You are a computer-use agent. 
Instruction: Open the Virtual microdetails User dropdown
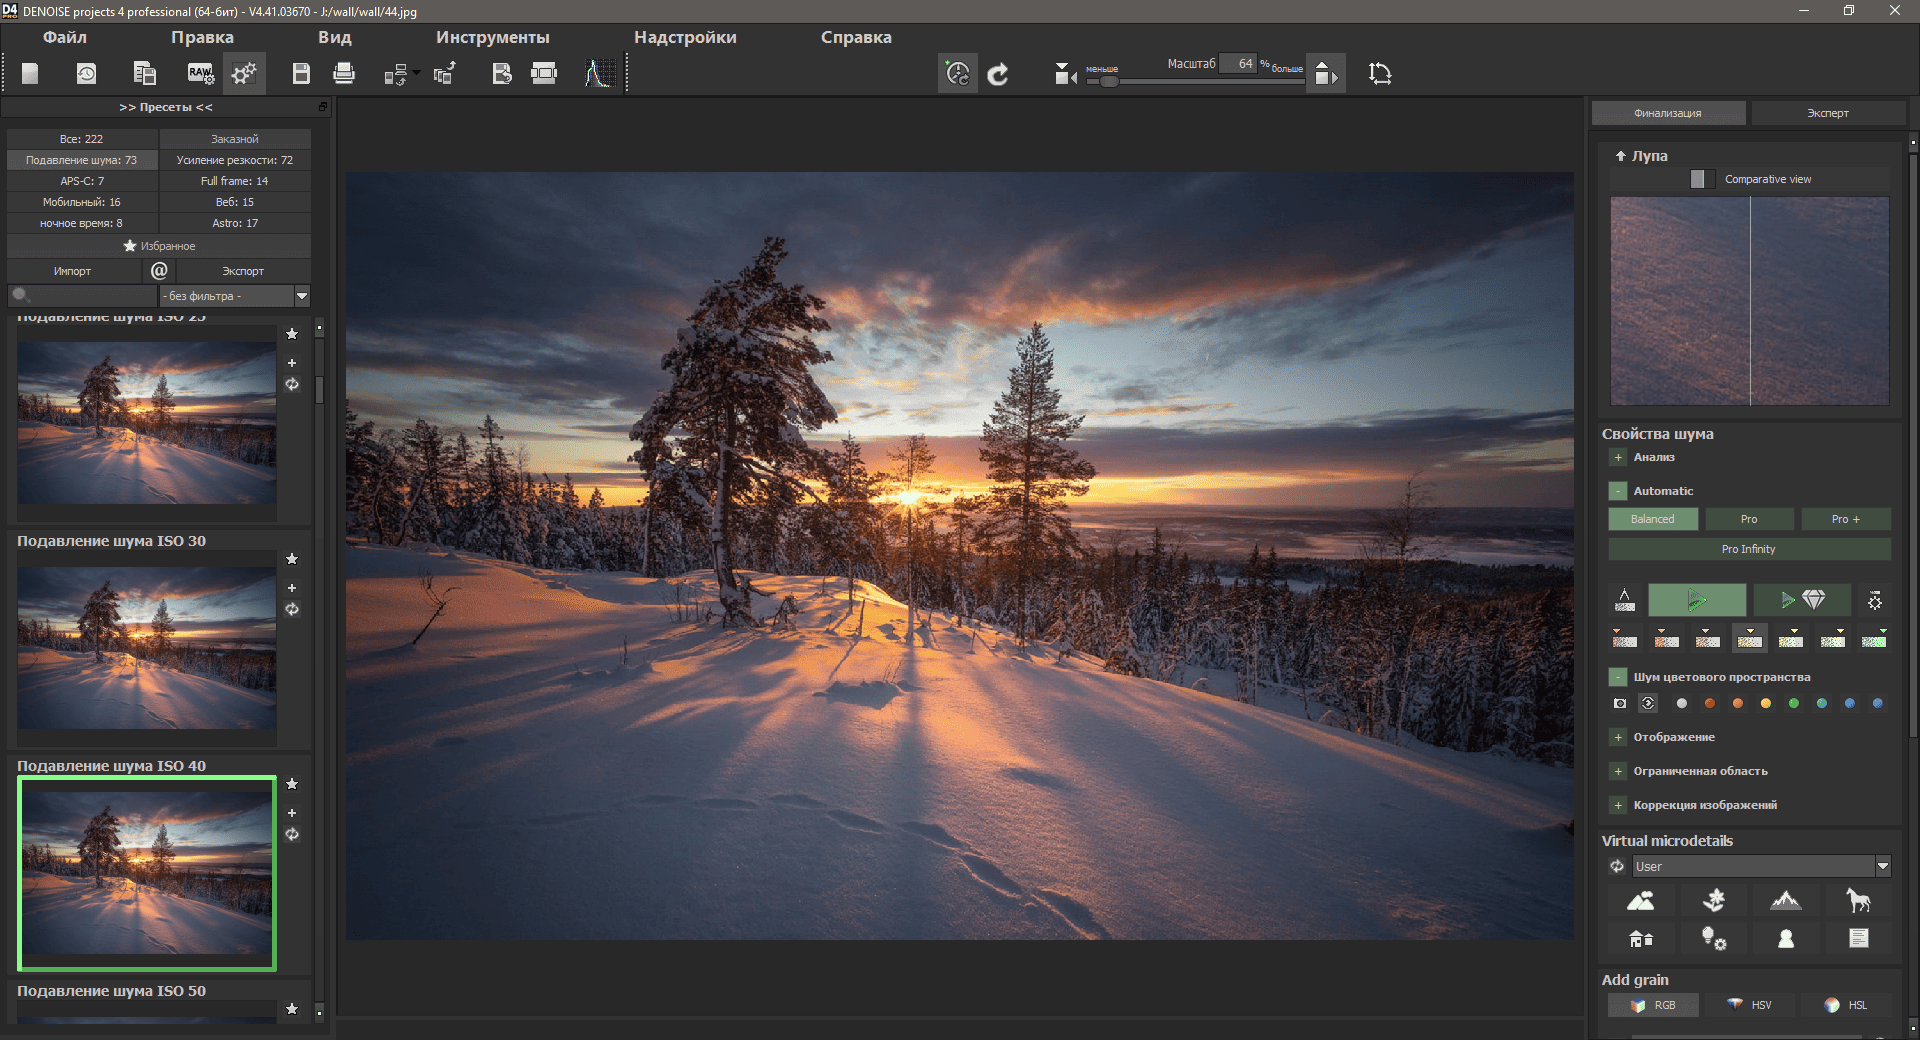tap(1761, 867)
